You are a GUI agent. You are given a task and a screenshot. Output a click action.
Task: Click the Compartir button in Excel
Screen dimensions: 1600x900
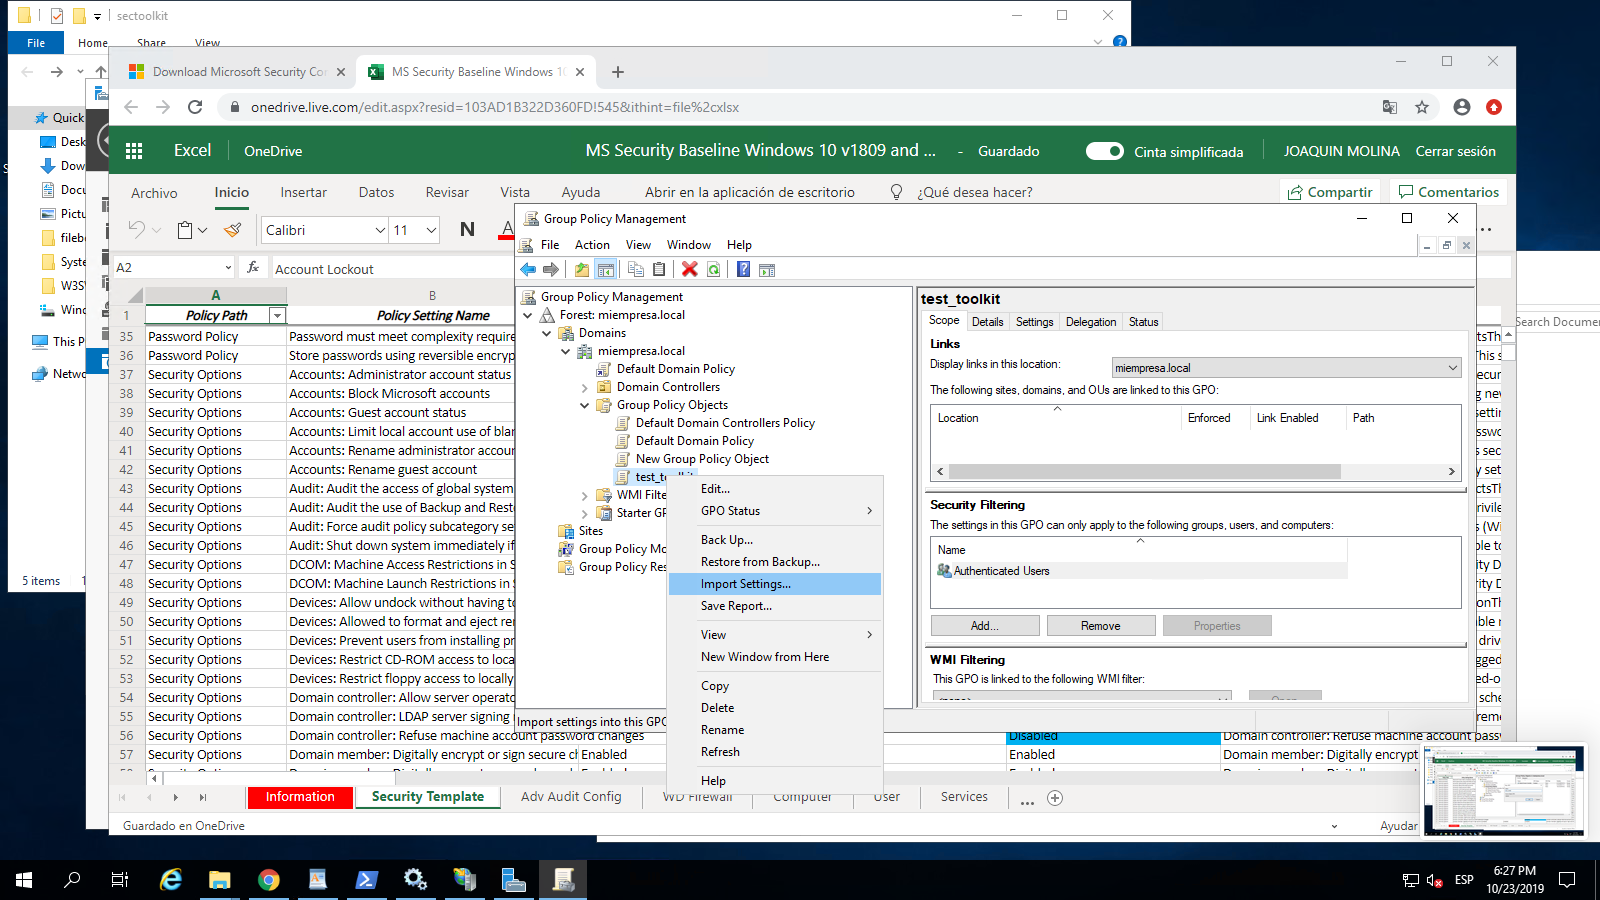pyautogui.click(x=1330, y=192)
